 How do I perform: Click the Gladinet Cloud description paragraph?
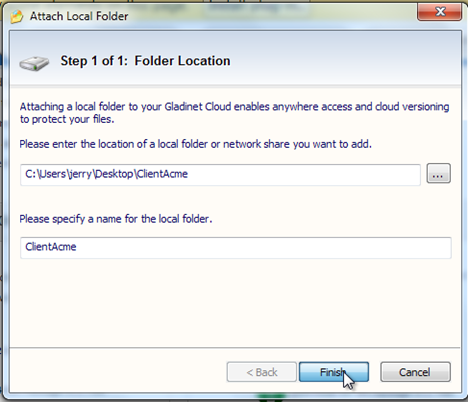coord(234,113)
